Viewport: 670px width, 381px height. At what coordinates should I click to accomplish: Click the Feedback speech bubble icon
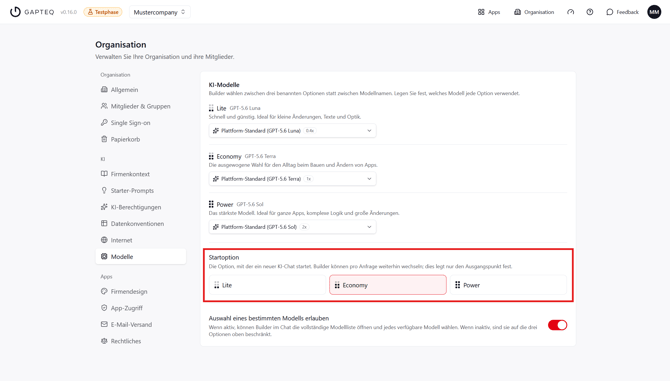coord(610,12)
